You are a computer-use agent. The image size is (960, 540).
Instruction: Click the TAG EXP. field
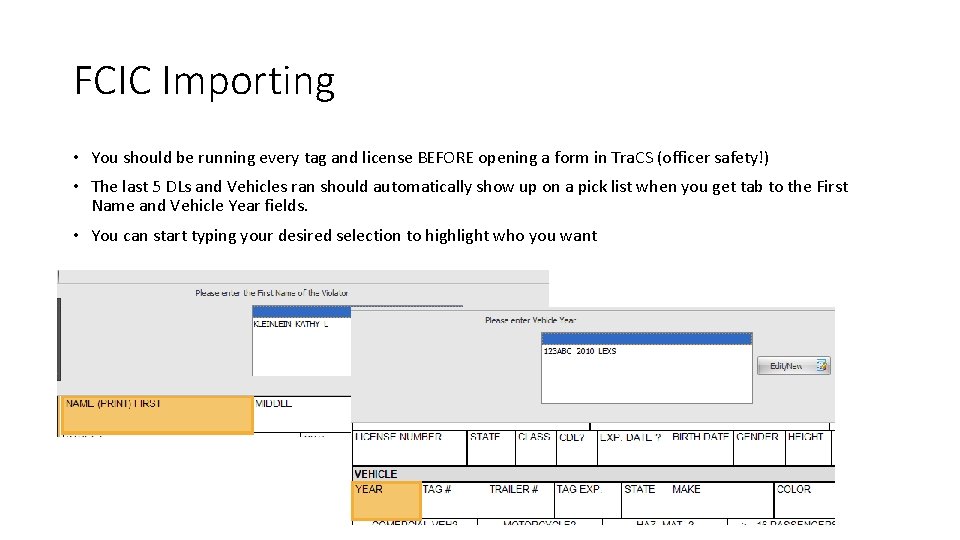coord(588,500)
